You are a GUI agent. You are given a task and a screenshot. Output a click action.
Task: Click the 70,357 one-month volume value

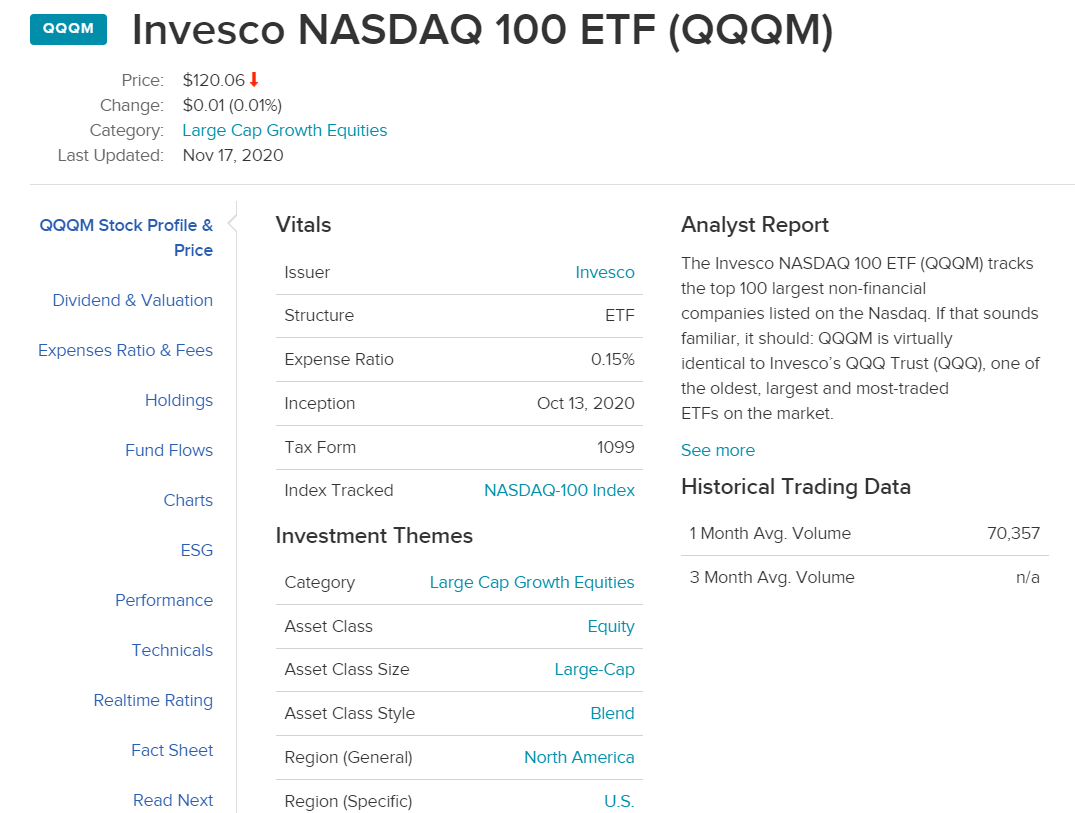[x=1013, y=533]
